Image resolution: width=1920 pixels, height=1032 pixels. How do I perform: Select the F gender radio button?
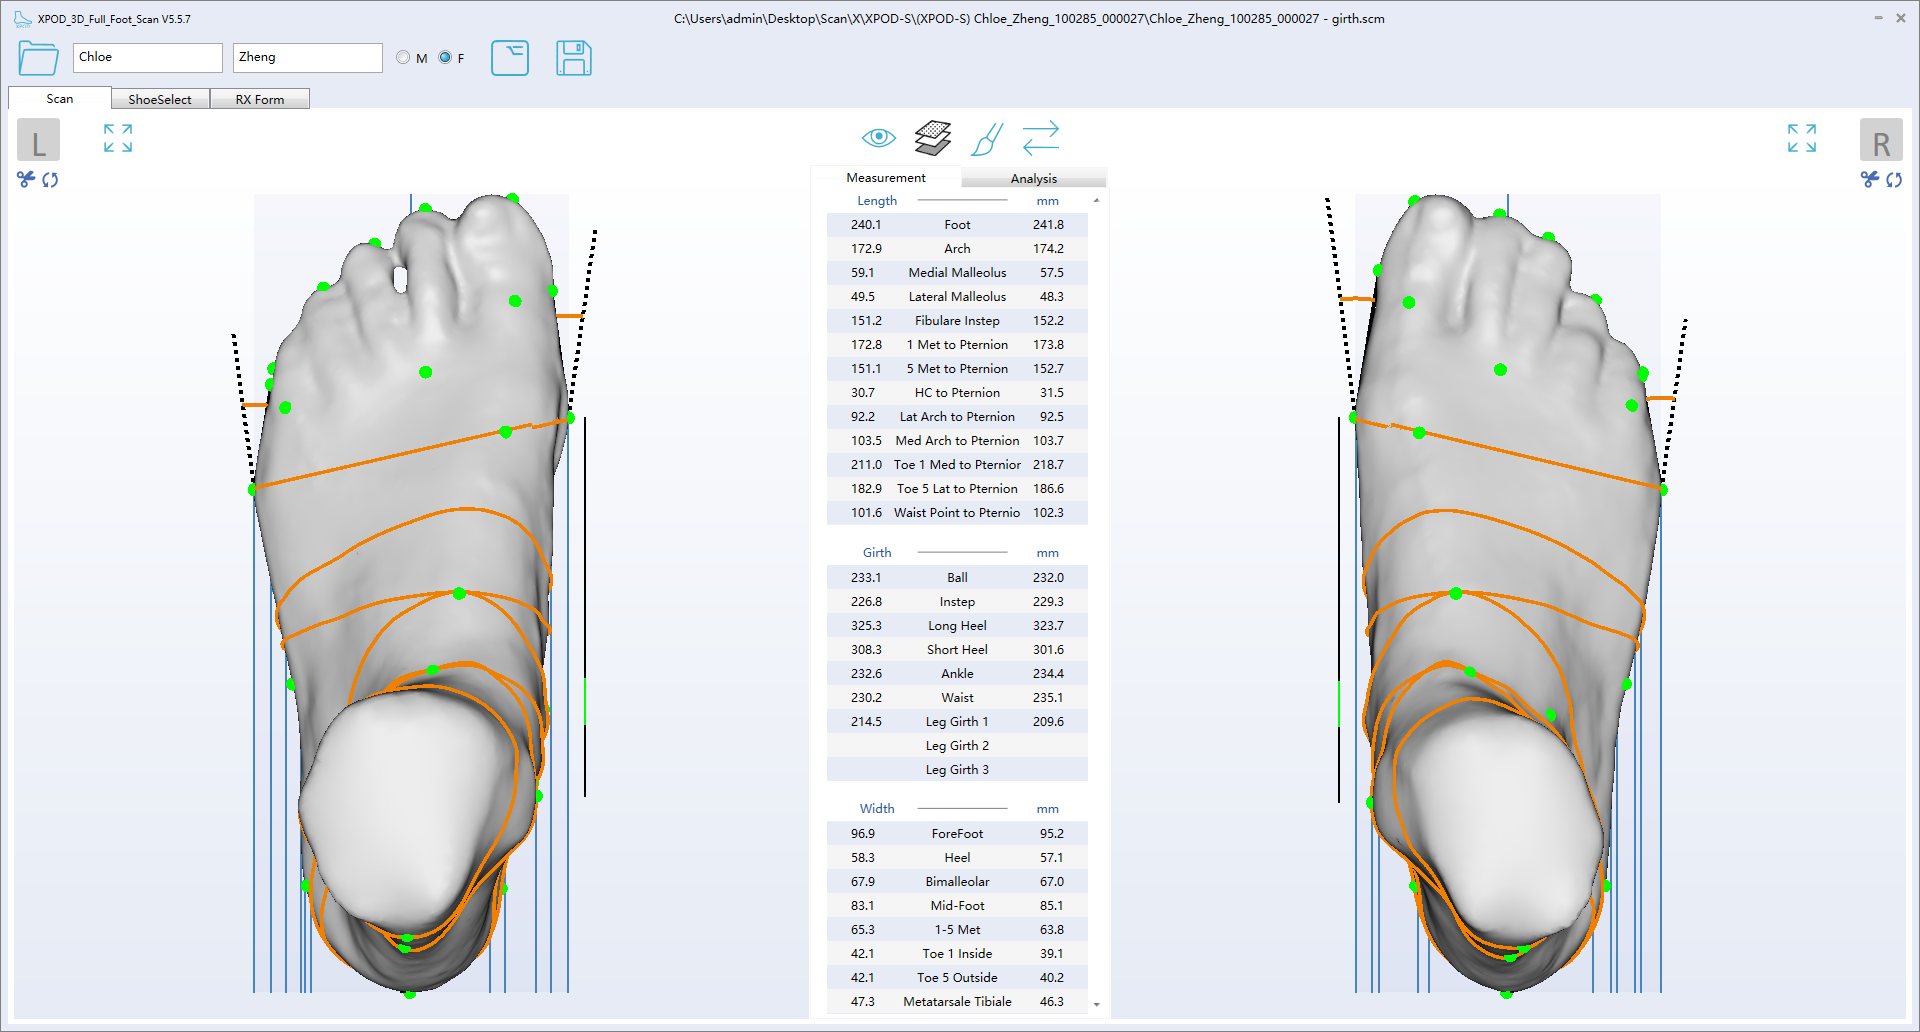pos(445,58)
